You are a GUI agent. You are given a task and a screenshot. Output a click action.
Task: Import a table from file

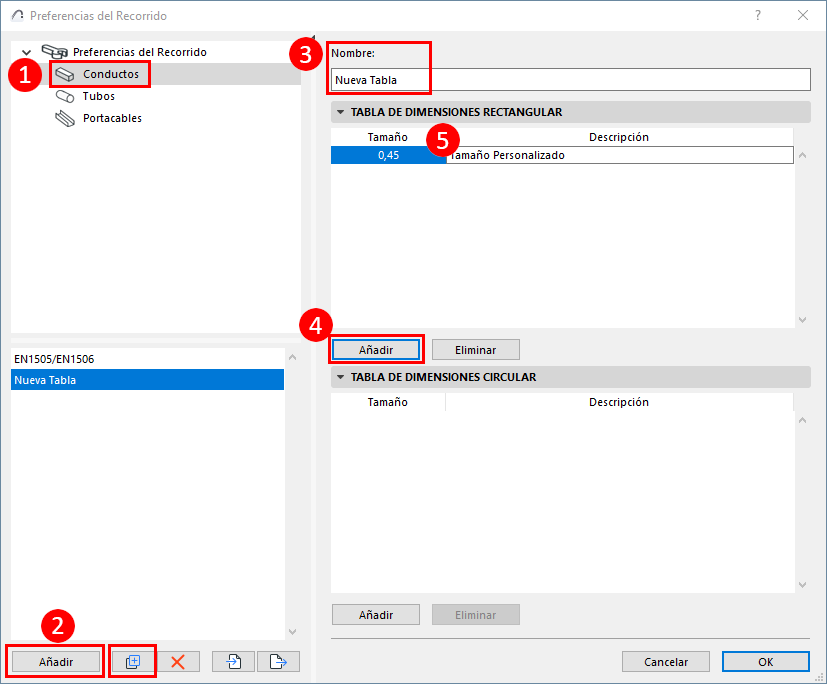click(234, 661)
